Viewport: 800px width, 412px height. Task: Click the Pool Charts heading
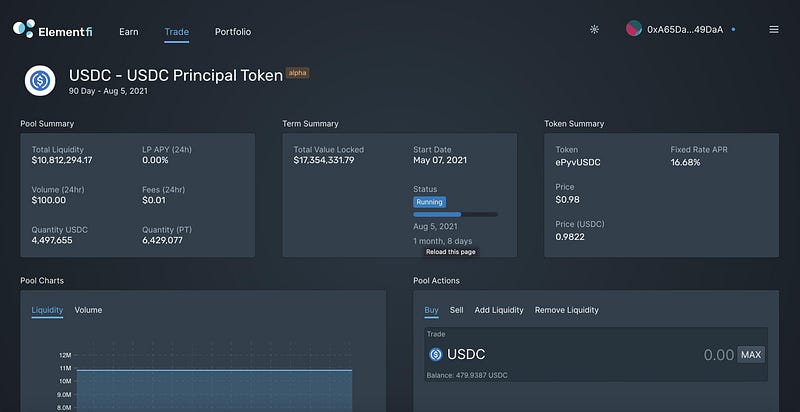[42, 281]
